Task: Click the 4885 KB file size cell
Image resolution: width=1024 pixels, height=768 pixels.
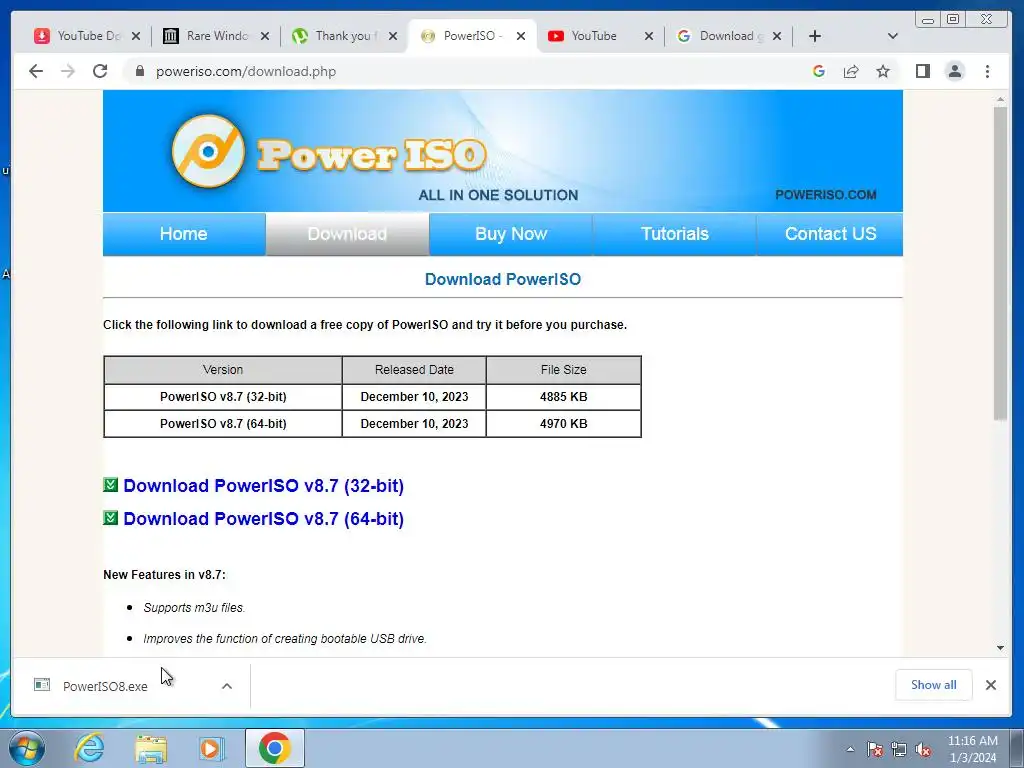Action: pyautogui.click(x=564, y=396)
